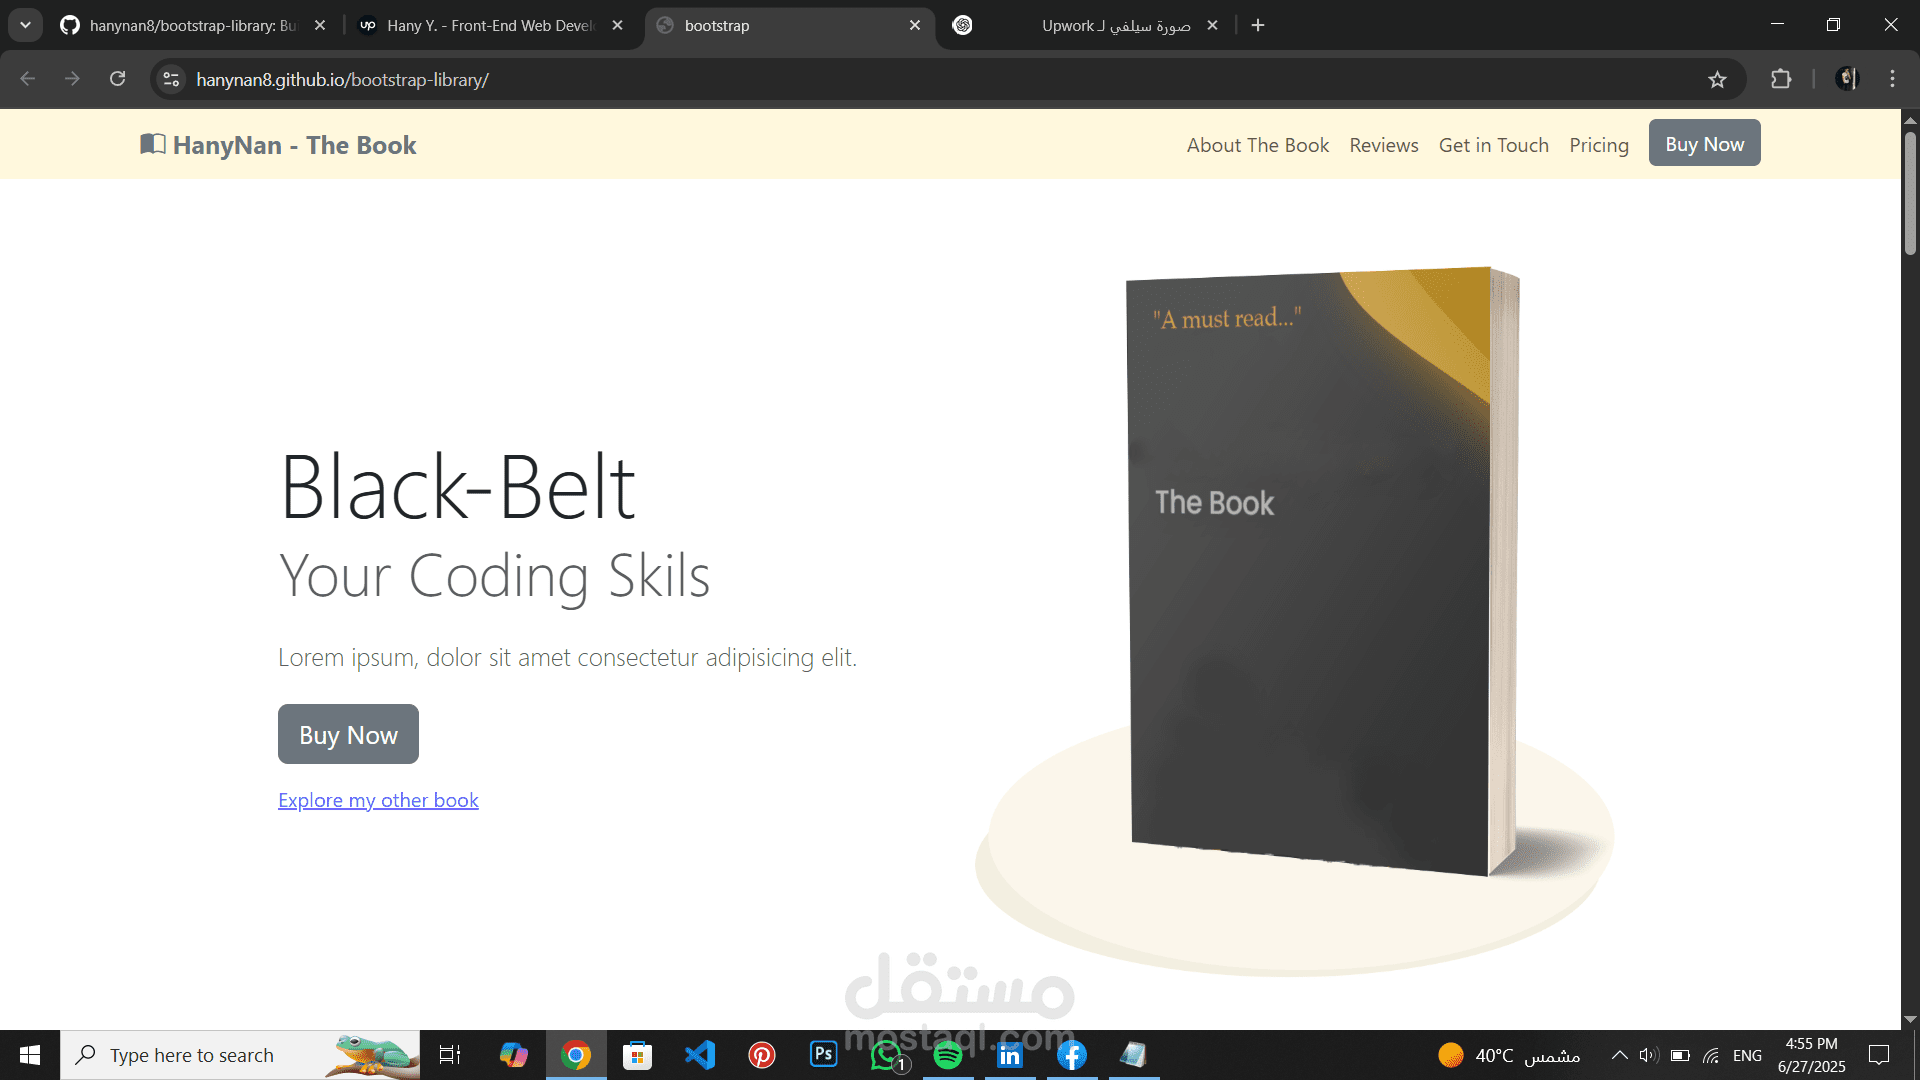Expand hidden system tray icons
The height and width of the screenshot is (1080, 1920).
click(x=1618, y=1055)
